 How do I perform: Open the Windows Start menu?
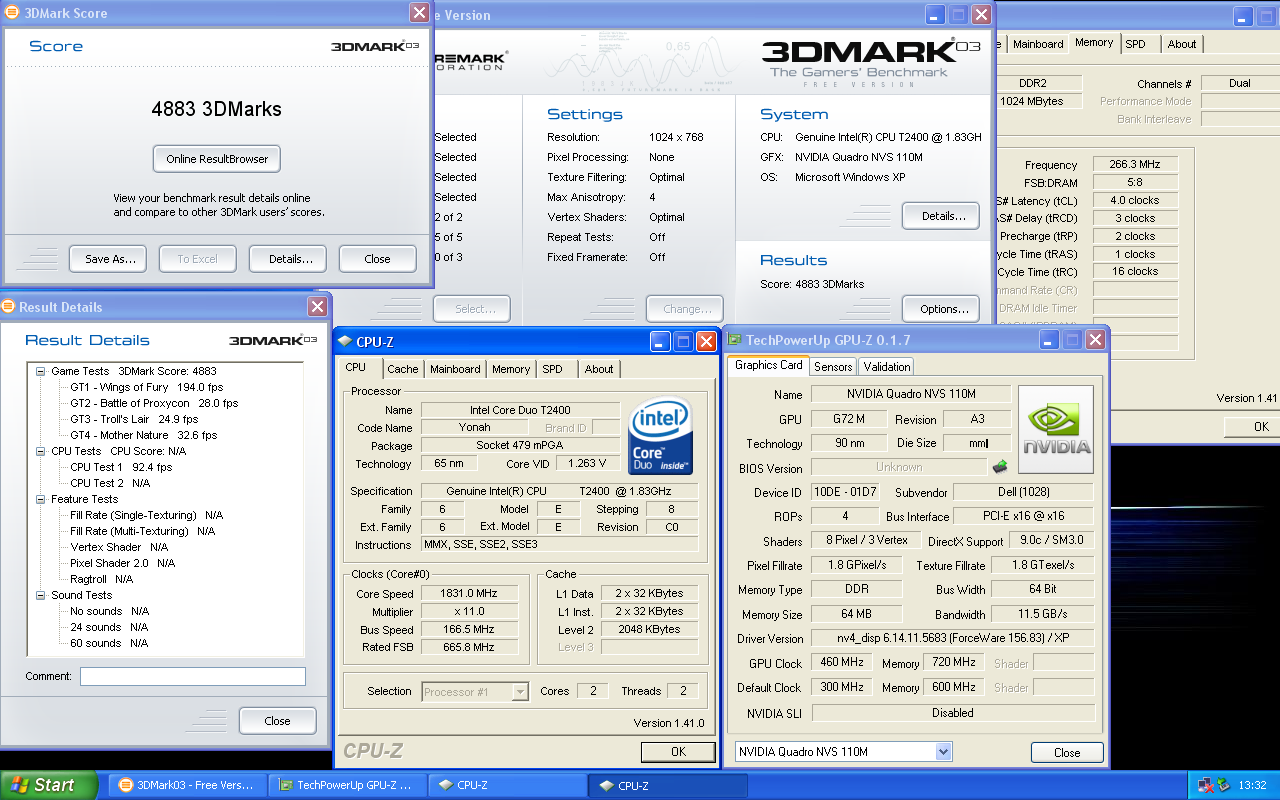pos(49,785)
